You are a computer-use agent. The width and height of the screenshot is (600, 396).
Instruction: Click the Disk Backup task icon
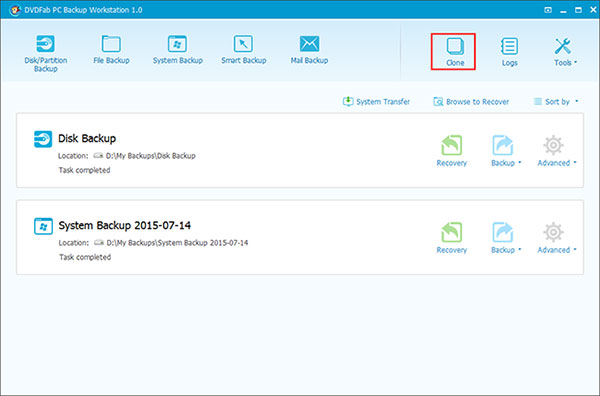[x=43, y=139]
